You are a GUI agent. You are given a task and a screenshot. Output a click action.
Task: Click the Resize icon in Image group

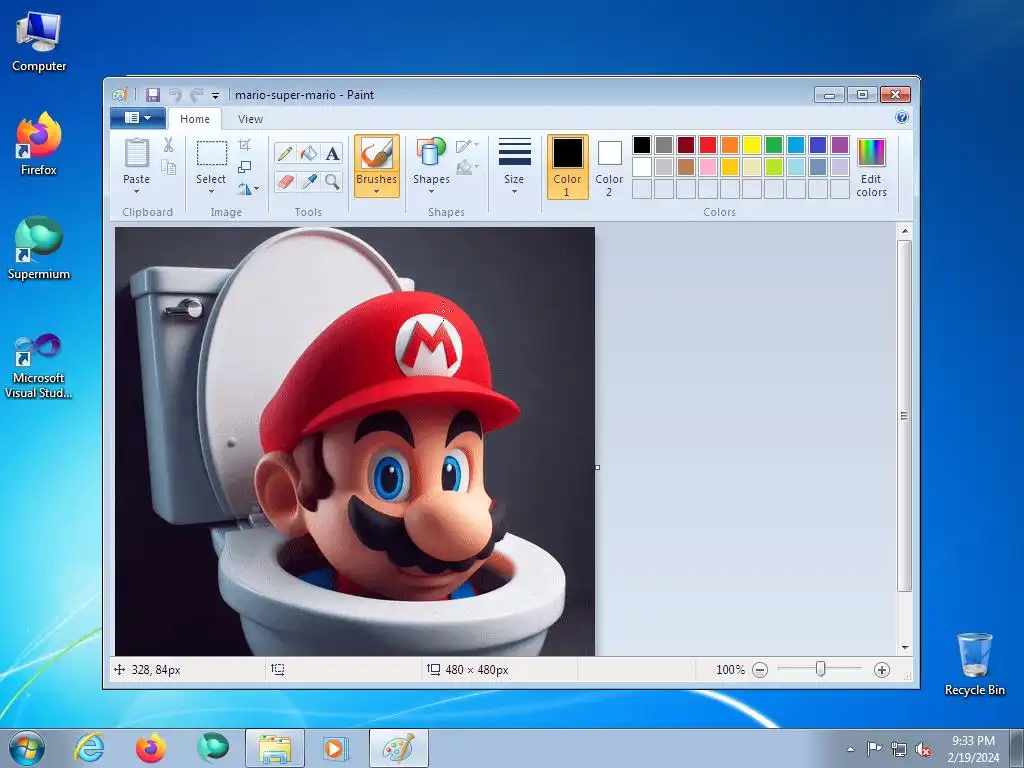tap(244, 167)
